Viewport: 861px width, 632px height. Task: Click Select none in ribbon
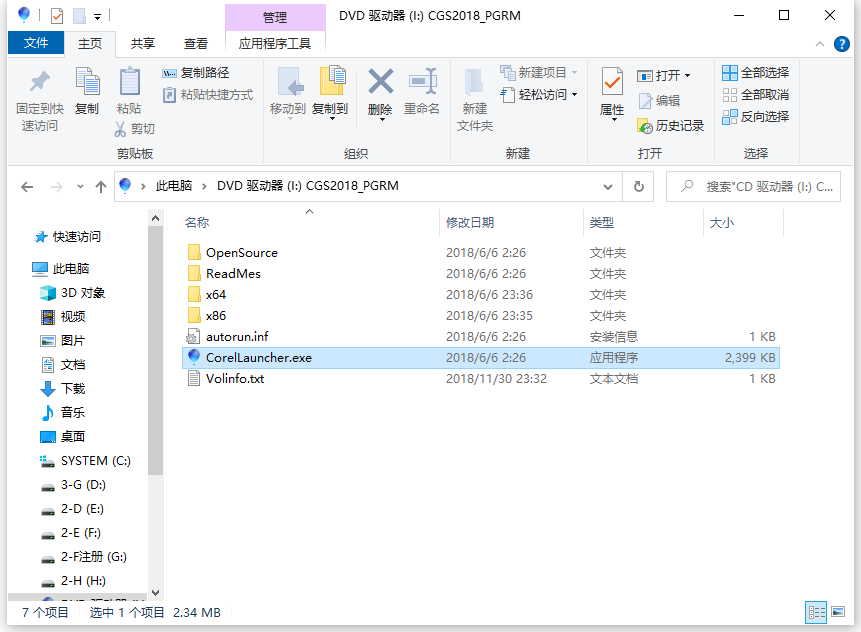[756, 94]
